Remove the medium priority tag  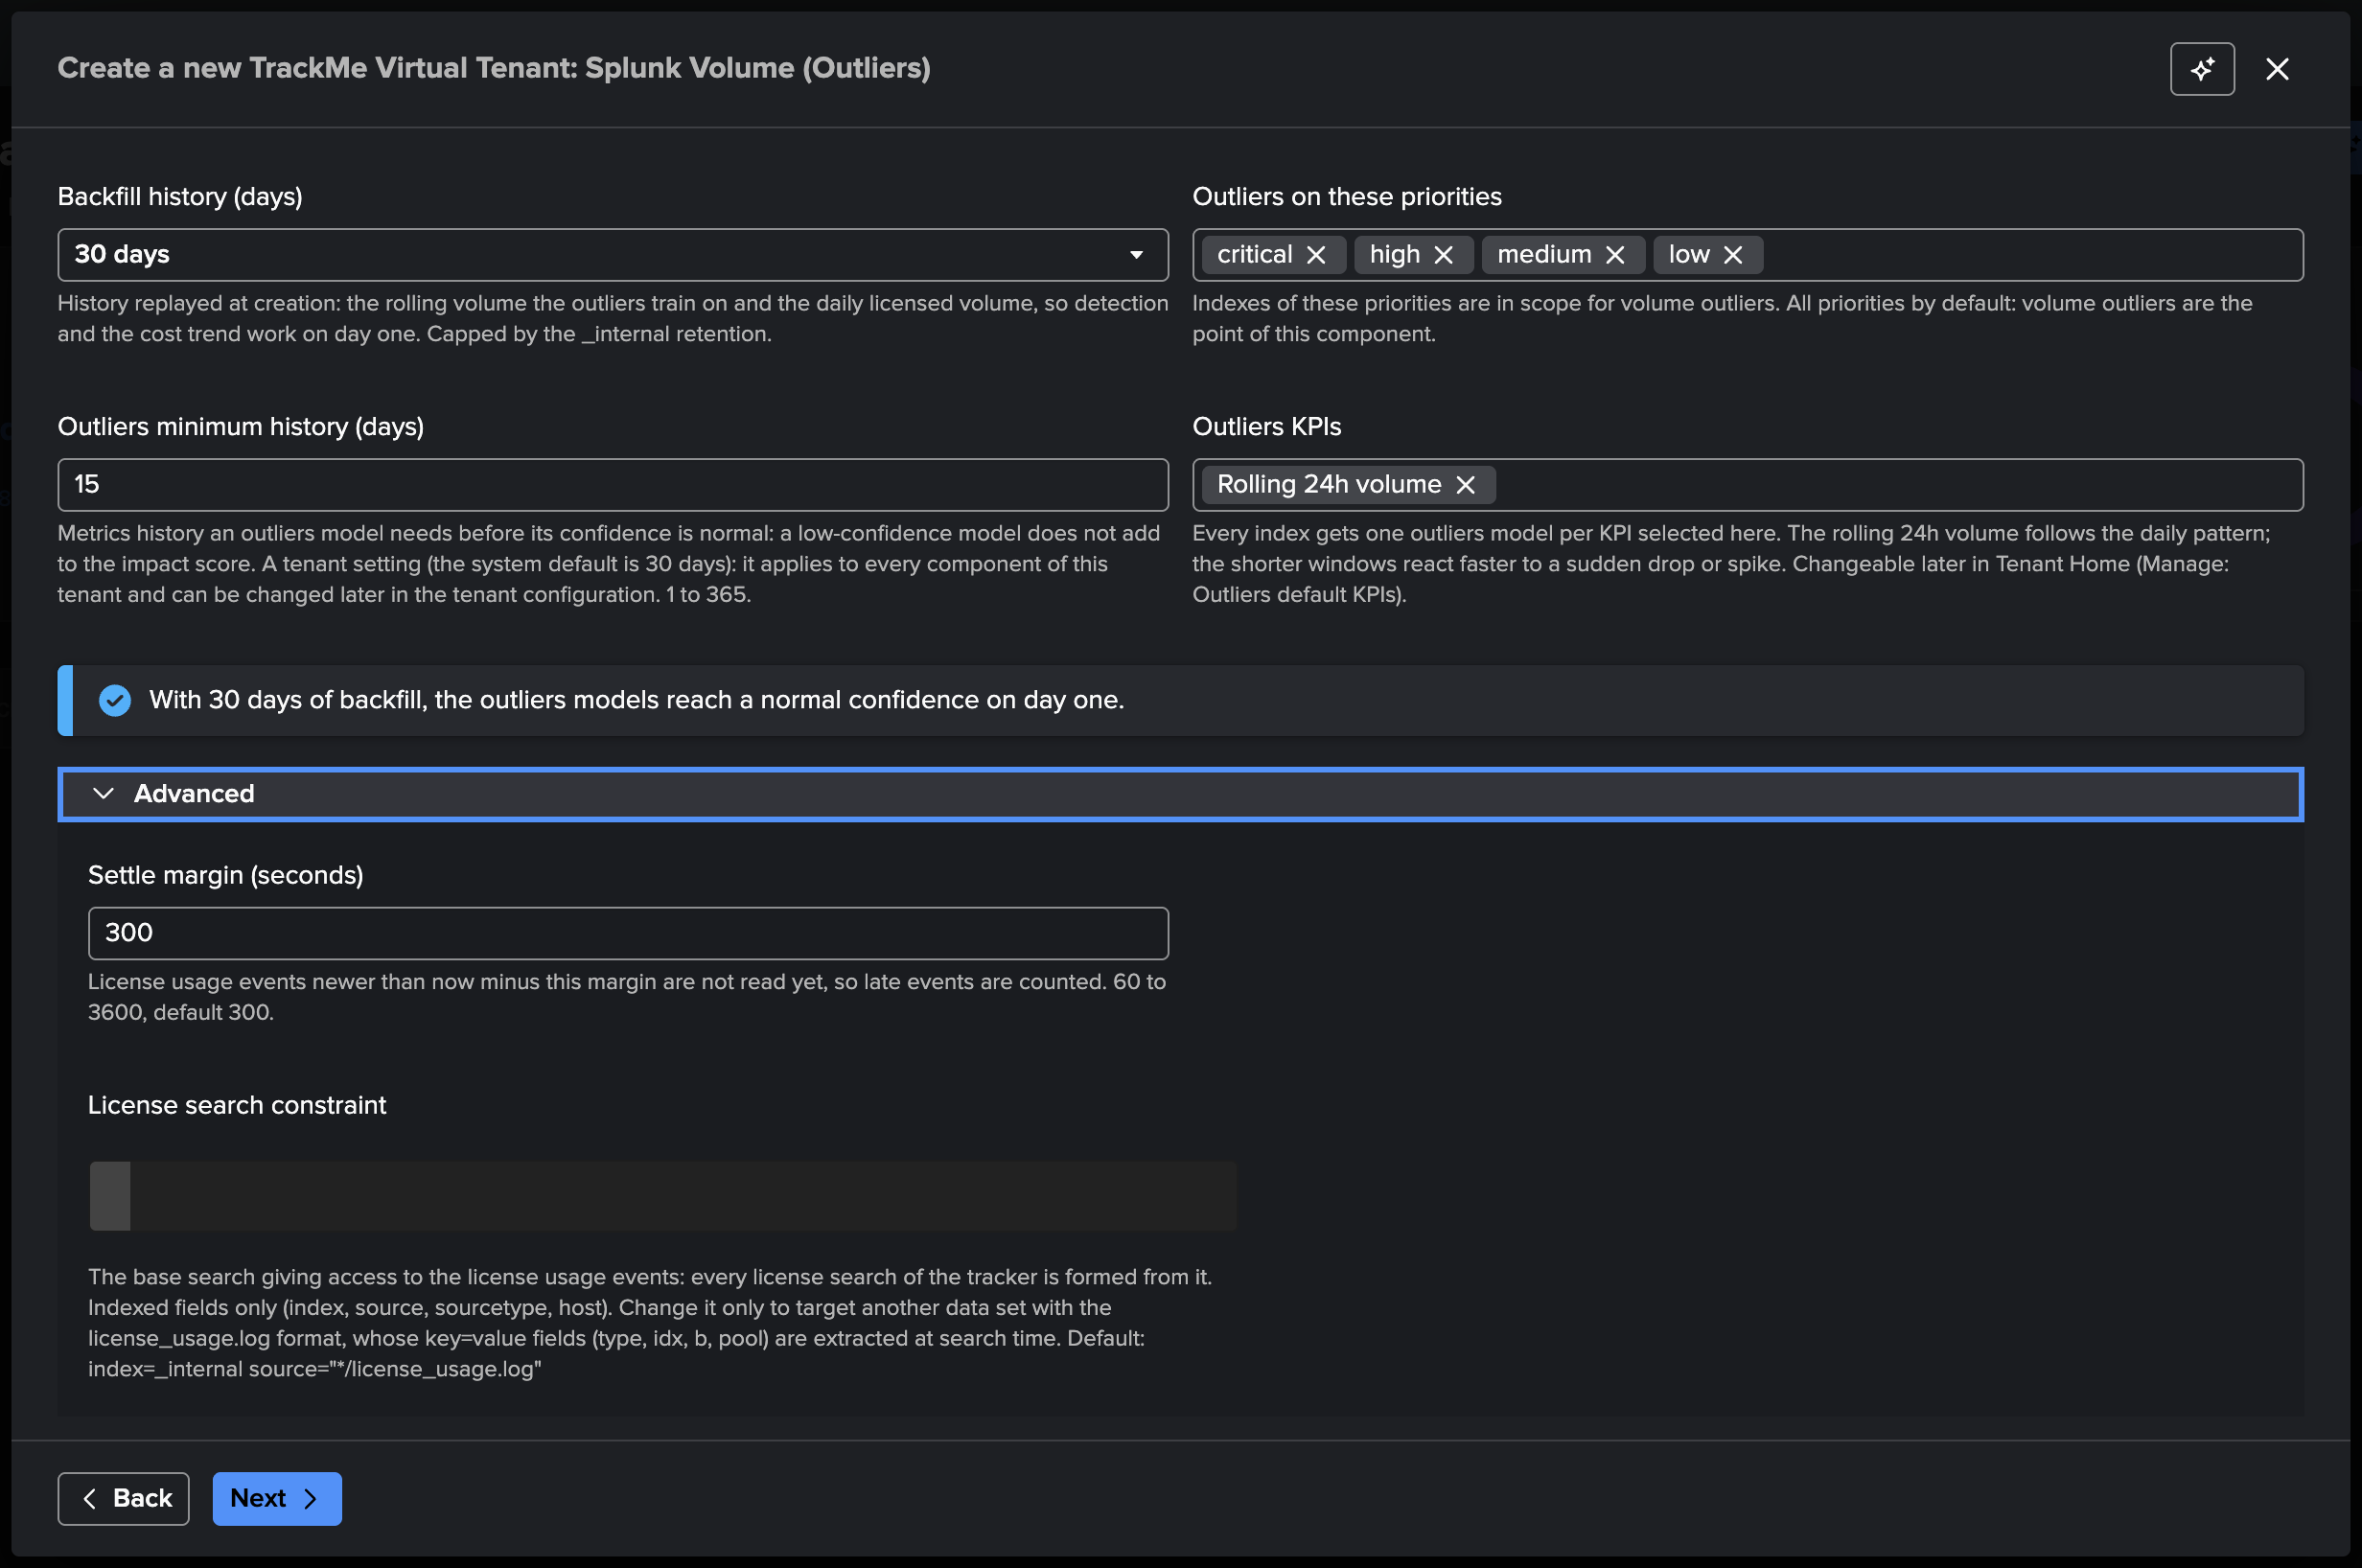pos(1615,255)
